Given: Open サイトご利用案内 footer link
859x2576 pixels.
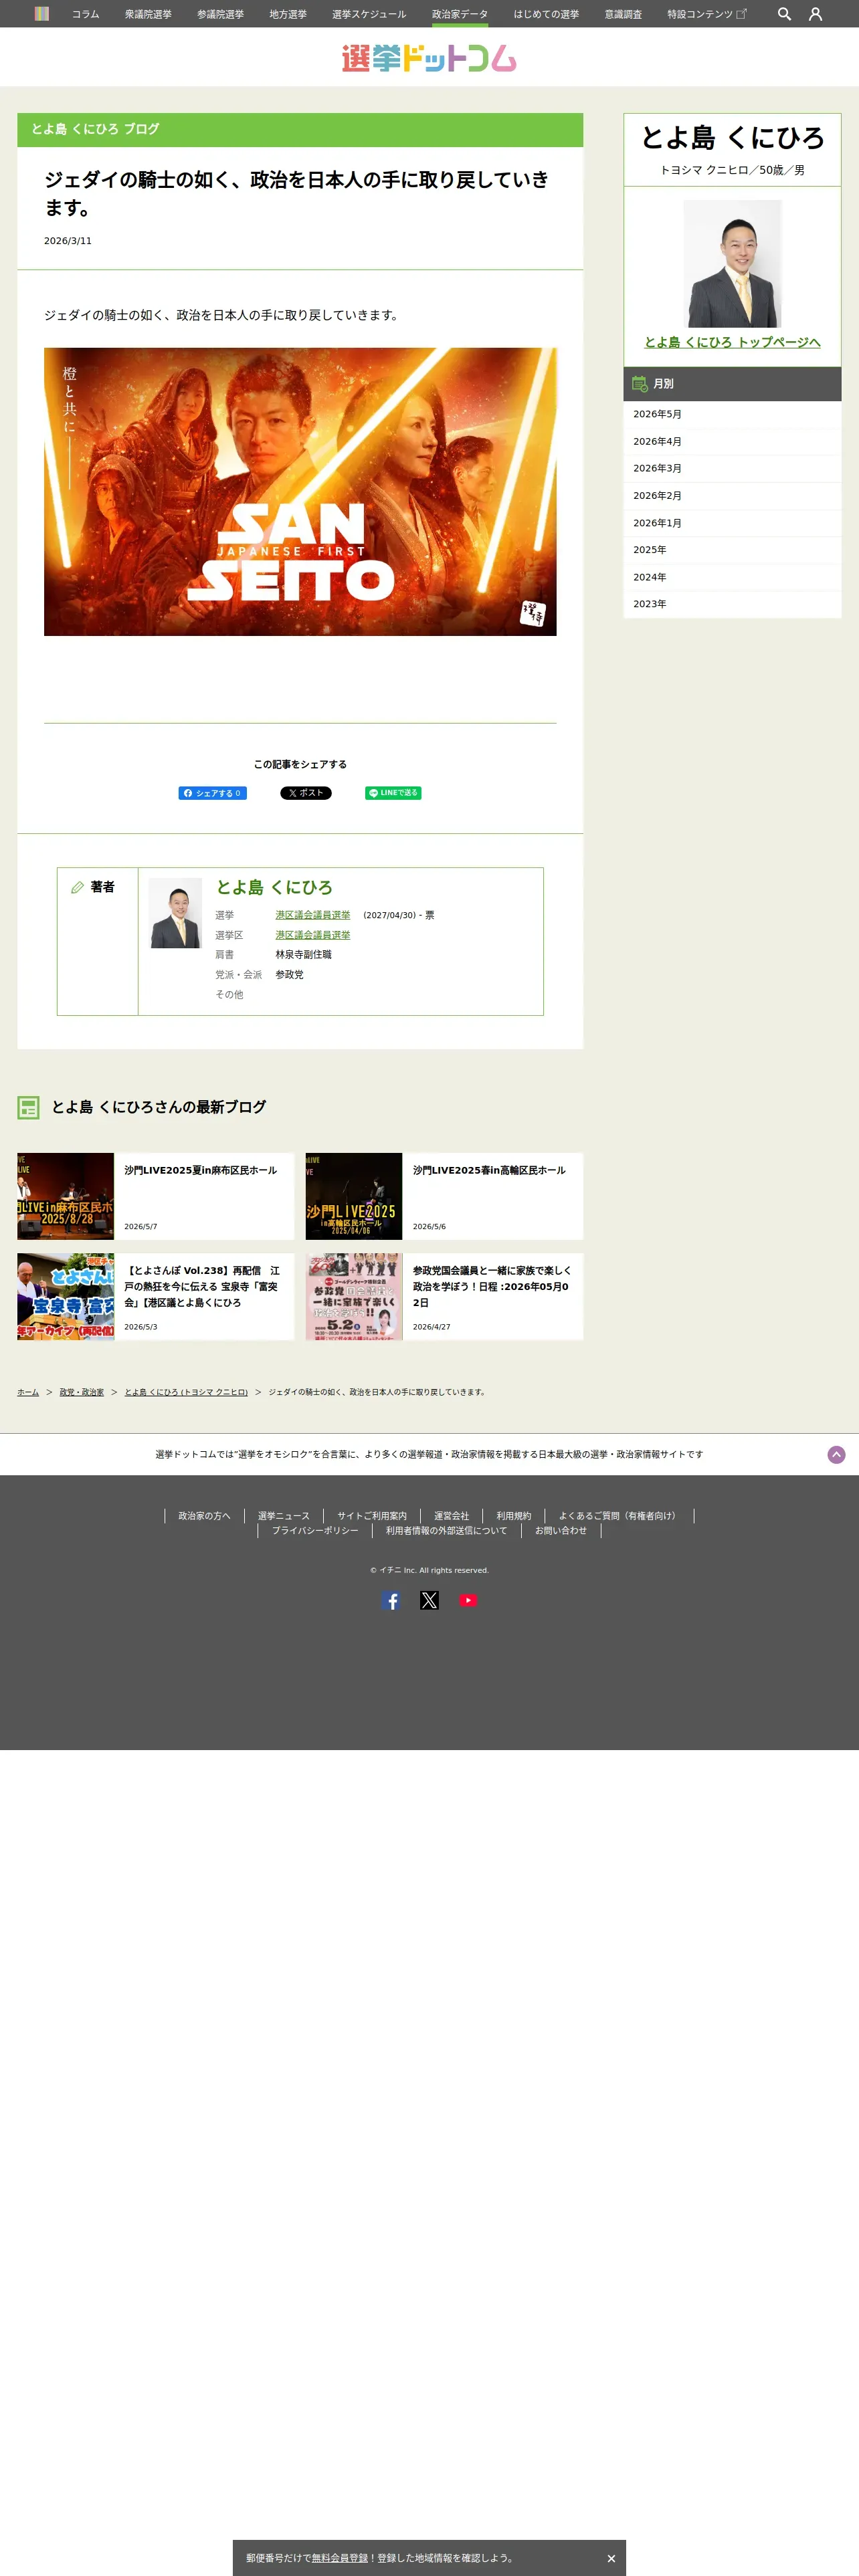Looking at the screenshot, I should (372, 1516).
